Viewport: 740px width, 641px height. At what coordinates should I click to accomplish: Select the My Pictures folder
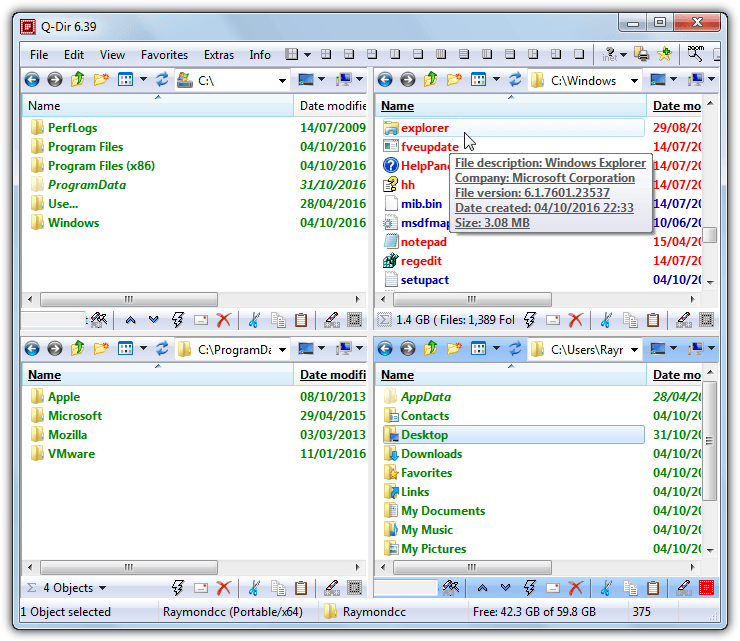click(433, 548)
